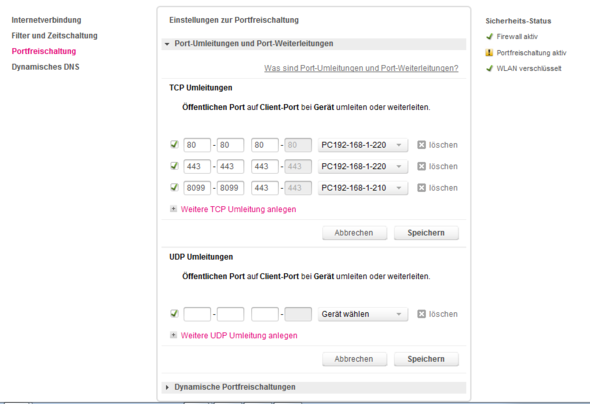590x404 pixels.
Task: Open the Internetverbindung menu item
Action: pyautogui.click(x=46, y=20)
